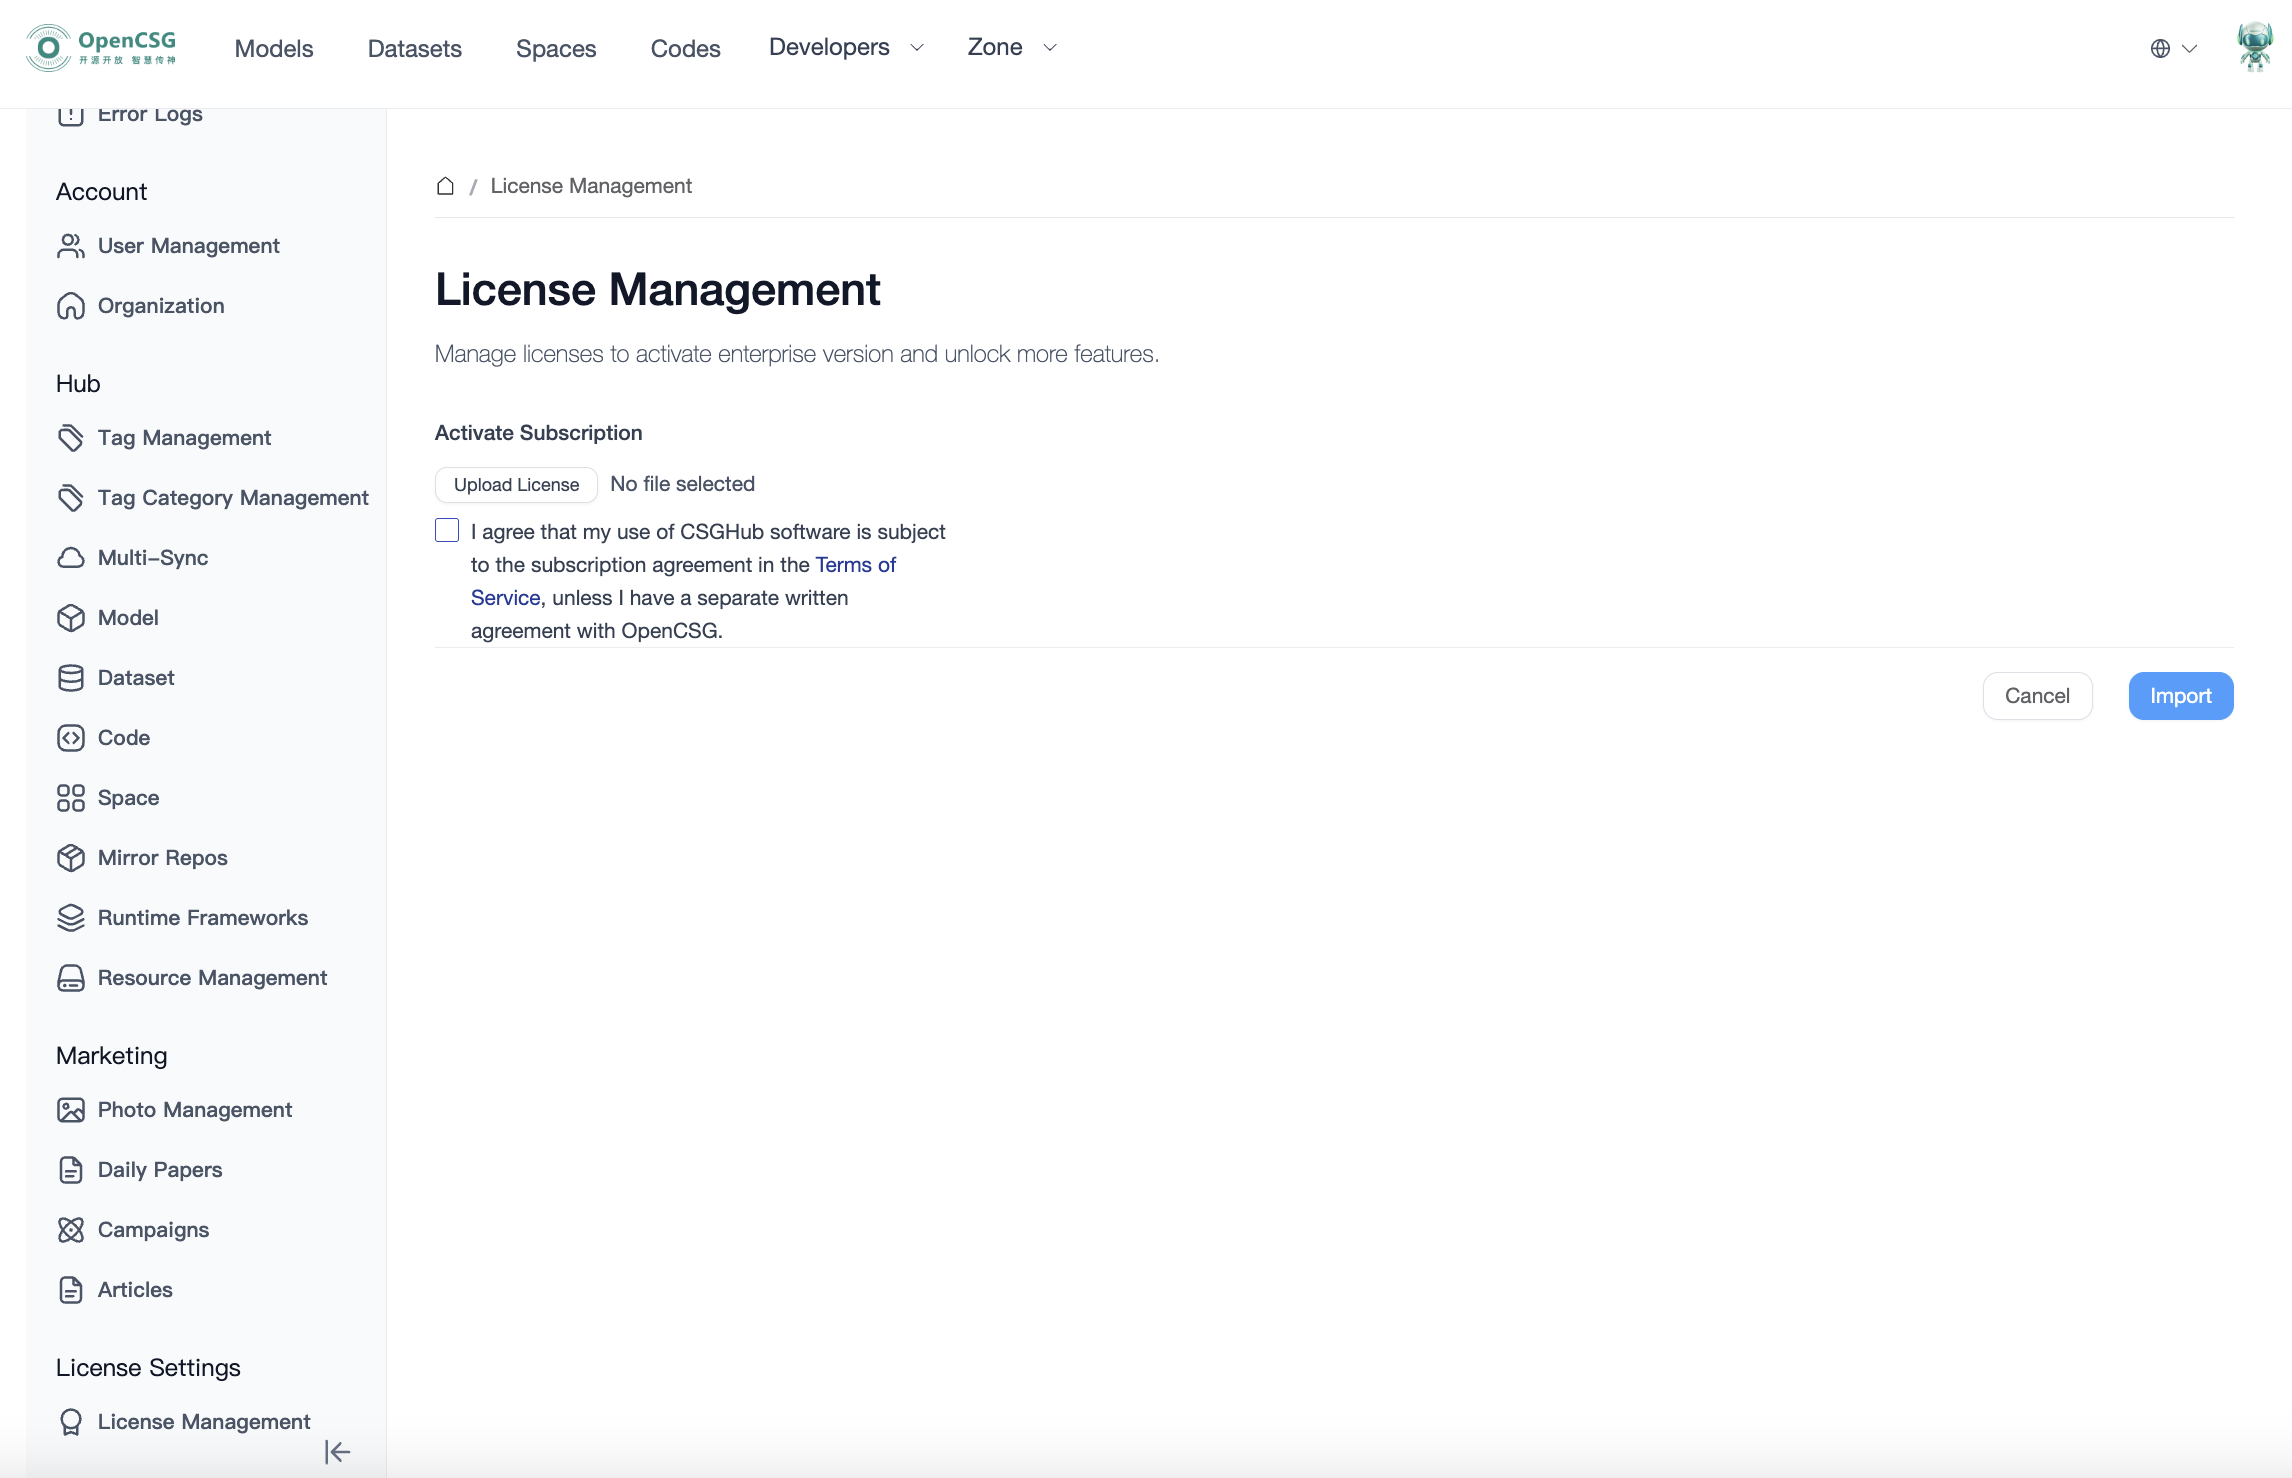Click the Runtime Frameworks layers icon

point(71,918)
